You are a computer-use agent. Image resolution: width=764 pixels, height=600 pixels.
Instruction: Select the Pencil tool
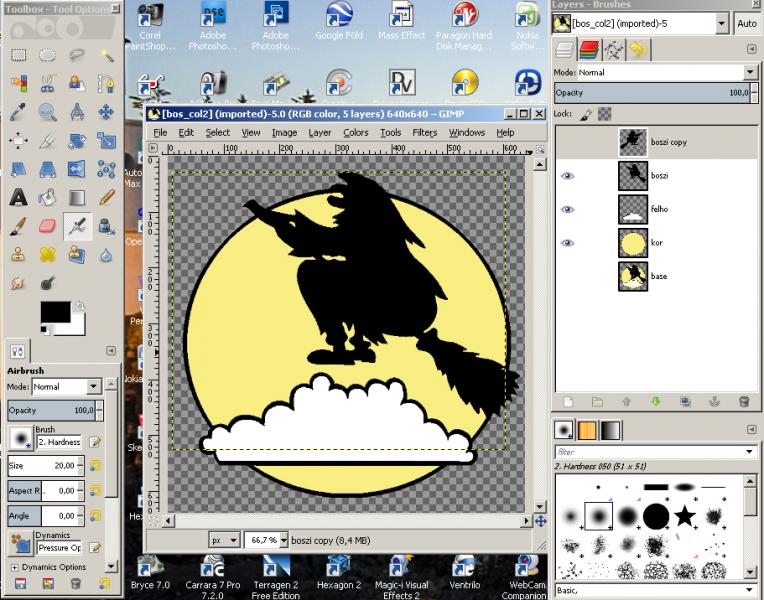[x=106, y=197]
